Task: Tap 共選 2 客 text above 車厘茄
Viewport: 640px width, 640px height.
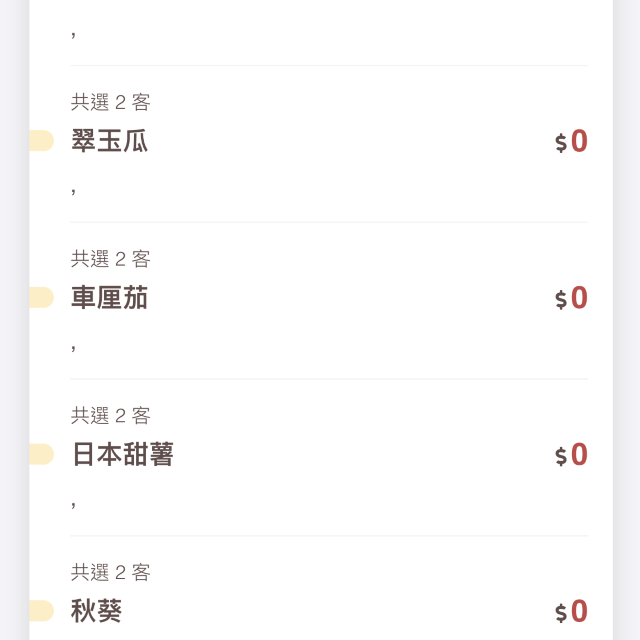Action: click(111, 259)
